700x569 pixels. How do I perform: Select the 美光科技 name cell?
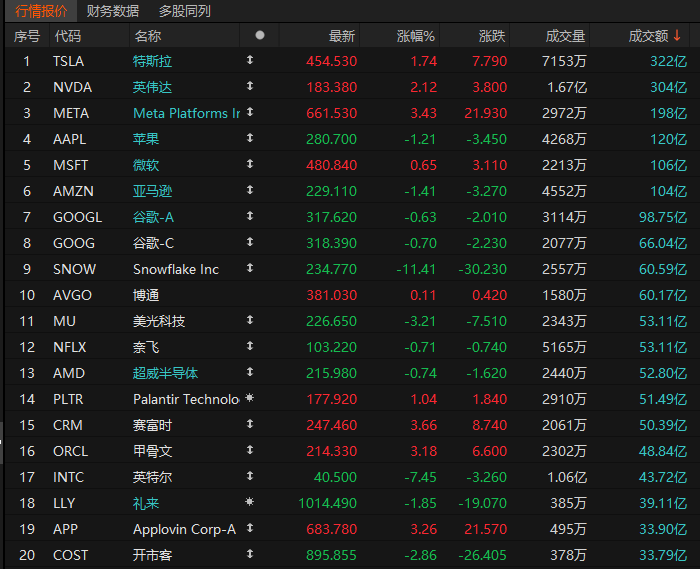pyautogui.click(x=158, y=321)
